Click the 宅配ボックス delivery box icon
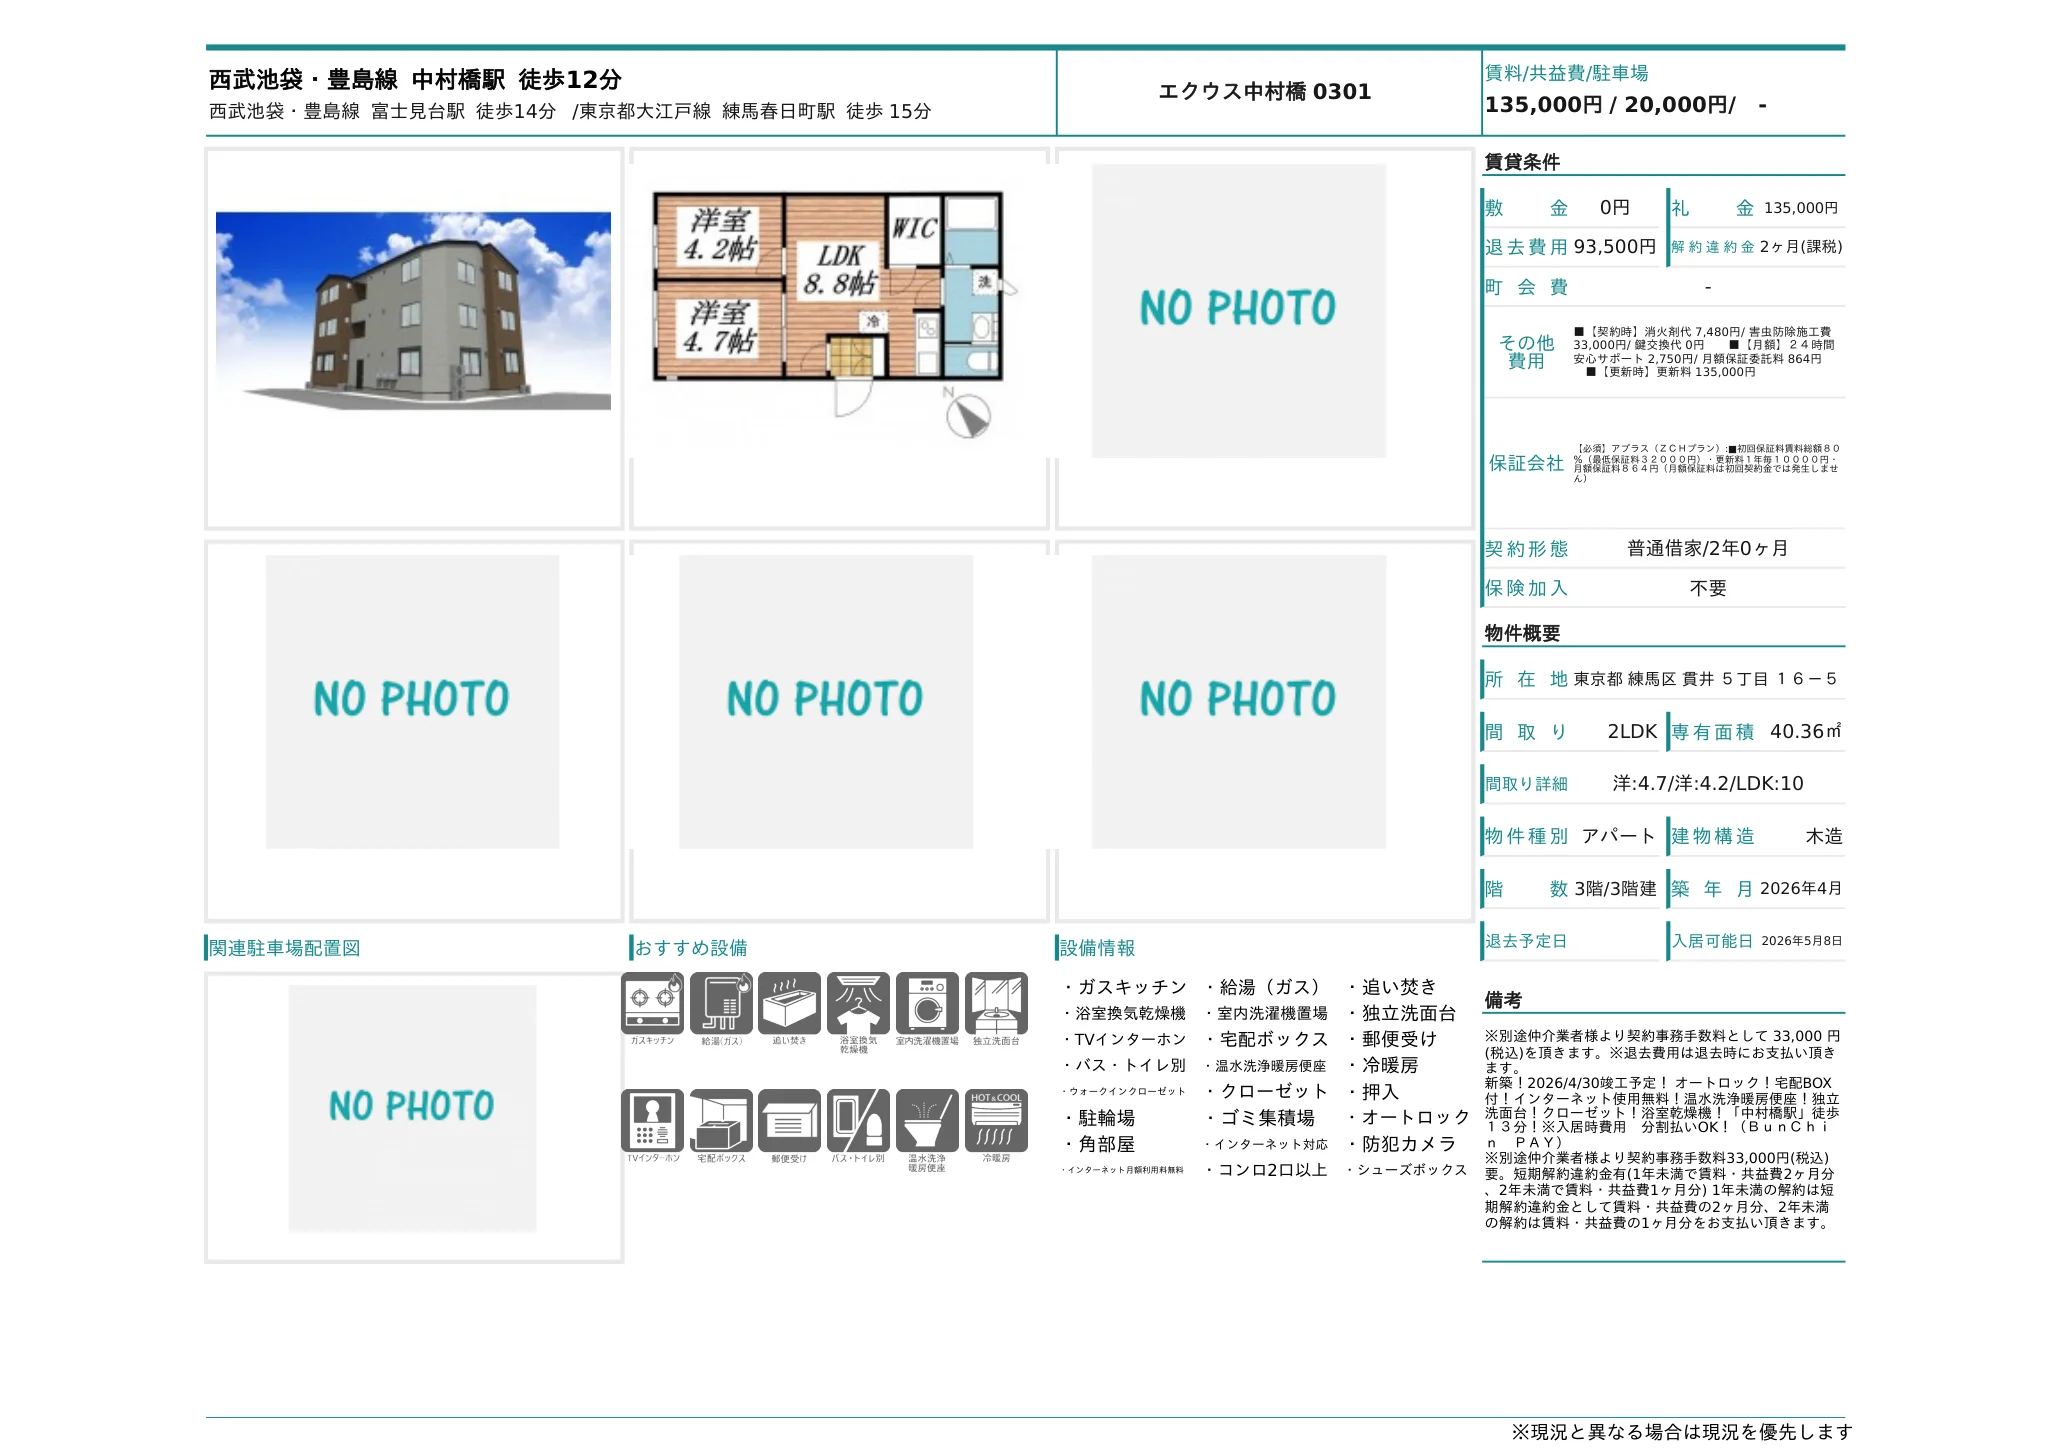The width and height of the screenshot is (2056, 1453). pos(721,1120)
